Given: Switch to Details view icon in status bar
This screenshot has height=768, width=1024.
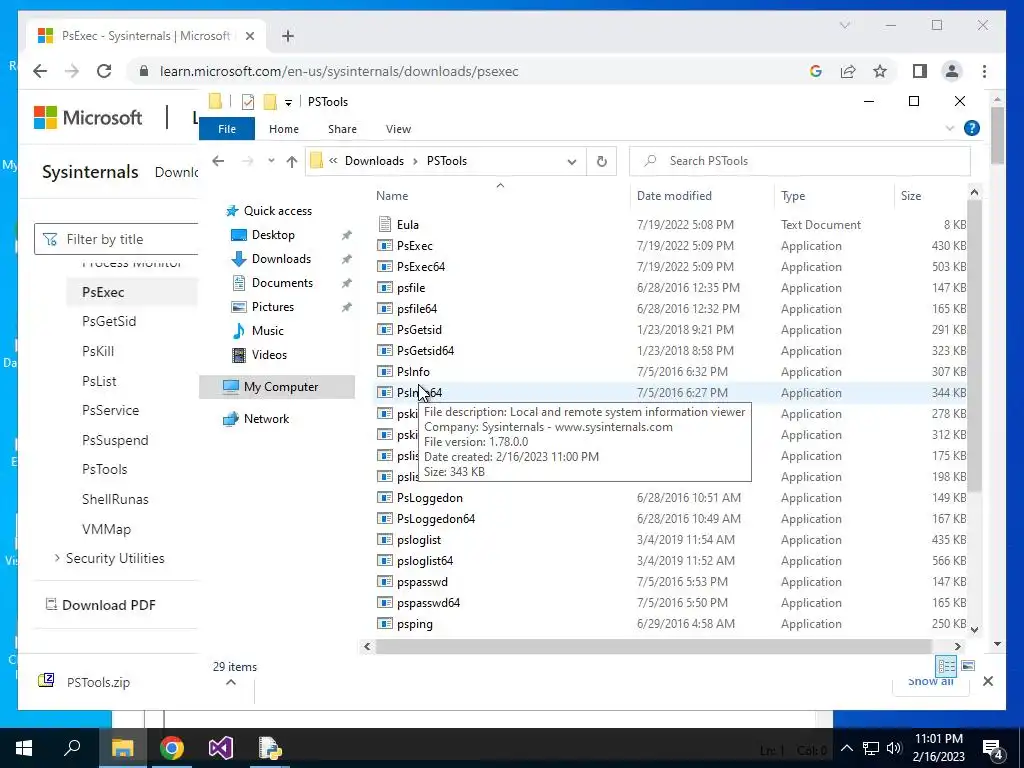Looking at the screenshot, I should click(946, 666).
